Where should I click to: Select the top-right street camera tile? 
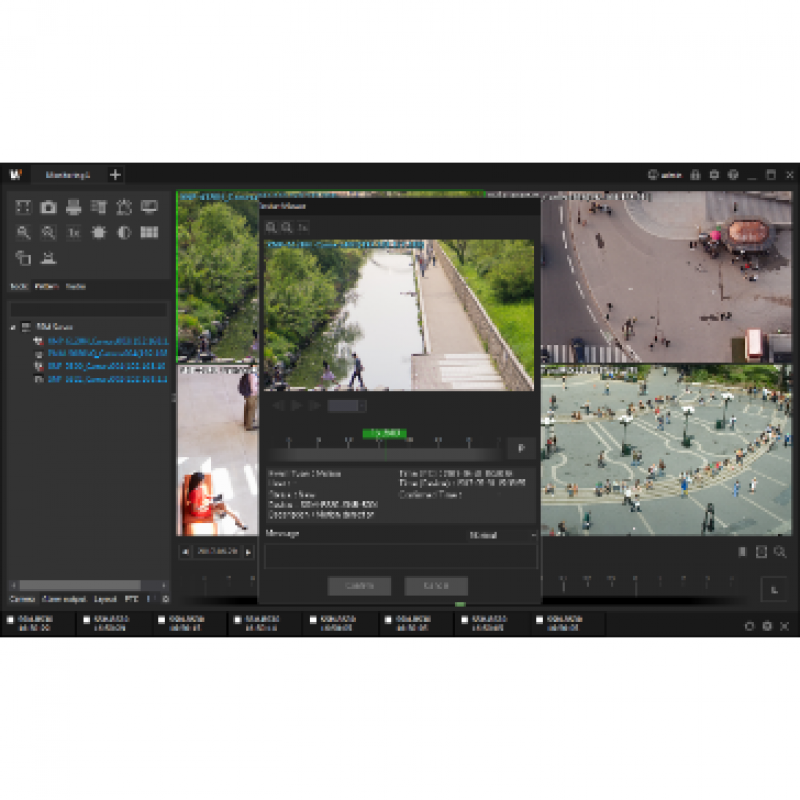pyautogui.click(x=666, y=278)
